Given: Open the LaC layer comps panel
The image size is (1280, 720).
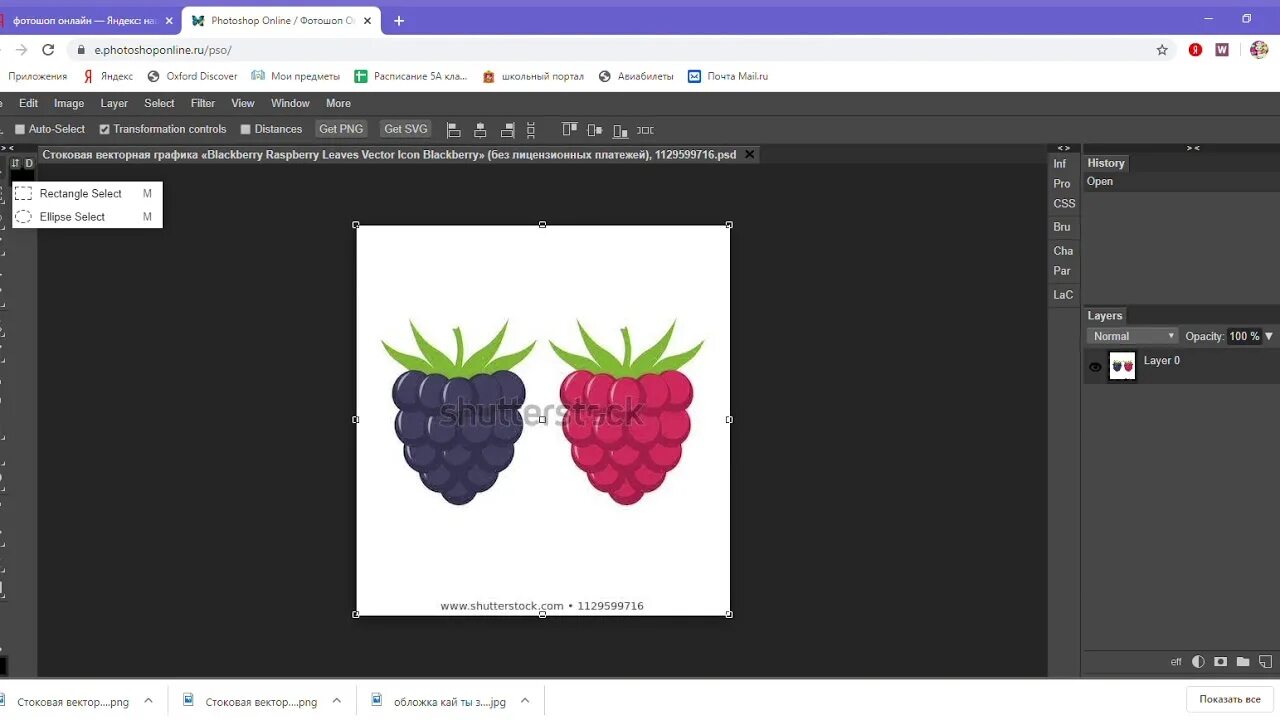Looking at the screenshot, I should pyautogui.click(x=1063, y=295).
